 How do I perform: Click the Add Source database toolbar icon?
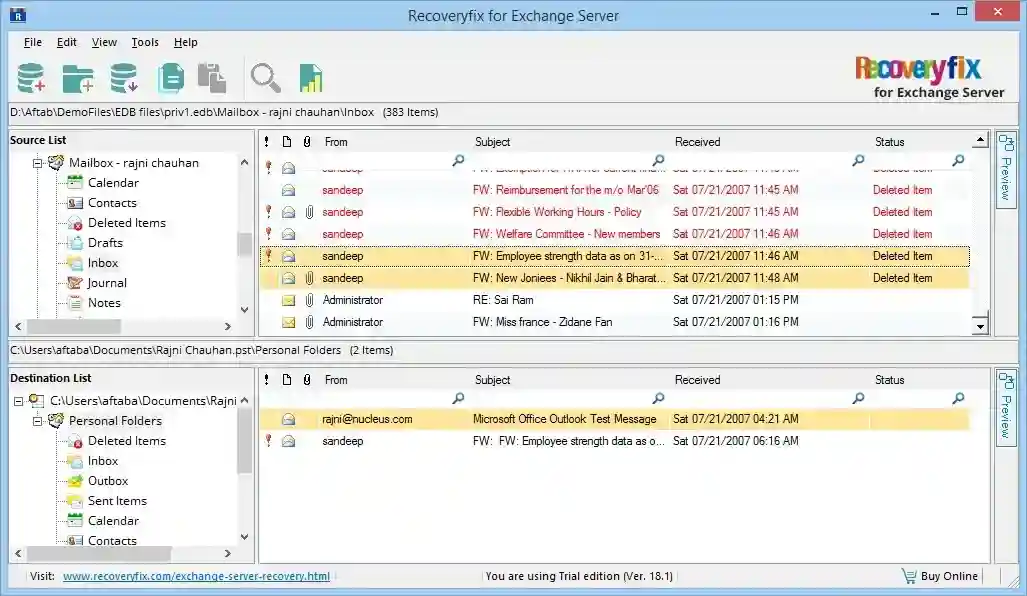point(31,78)
